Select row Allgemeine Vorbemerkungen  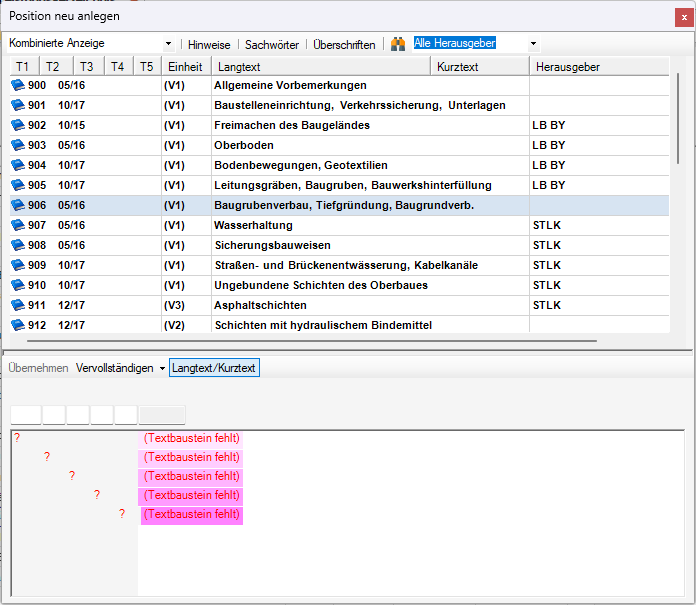coord(339,85)
